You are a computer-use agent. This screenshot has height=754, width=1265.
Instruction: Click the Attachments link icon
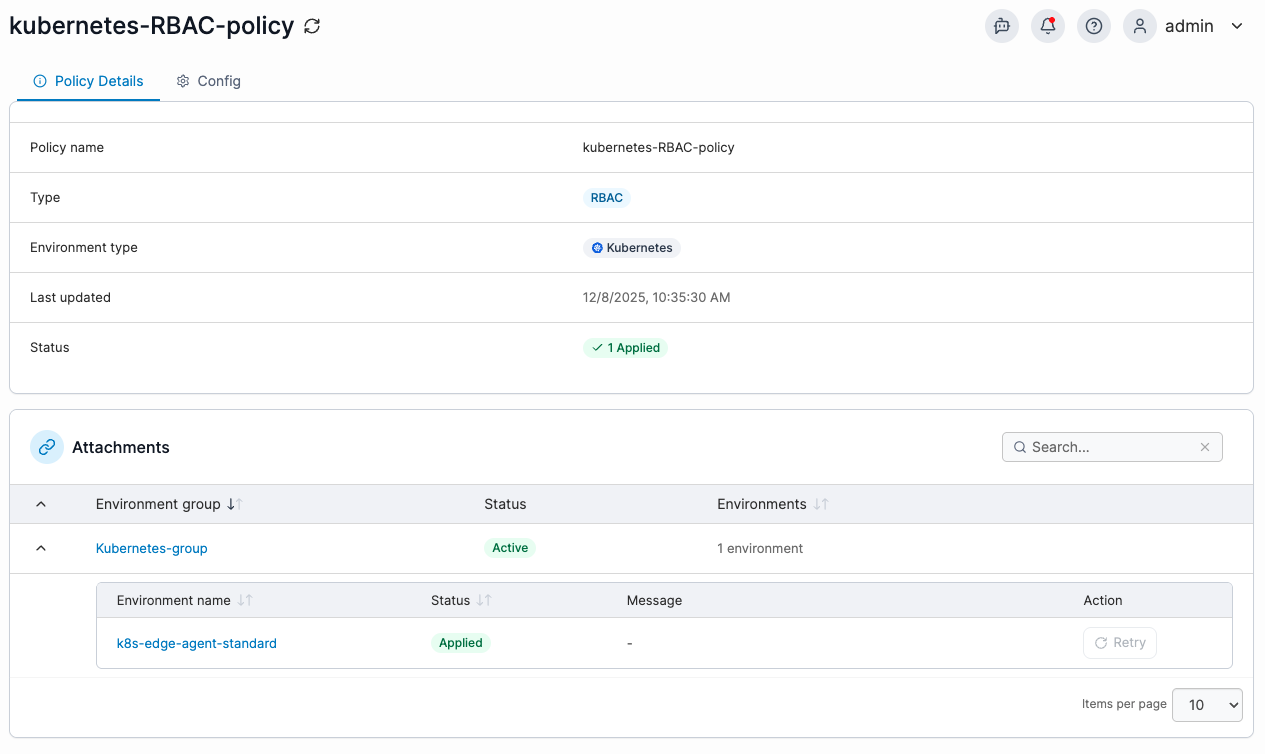pyautogui.click(x=47, y=447)
